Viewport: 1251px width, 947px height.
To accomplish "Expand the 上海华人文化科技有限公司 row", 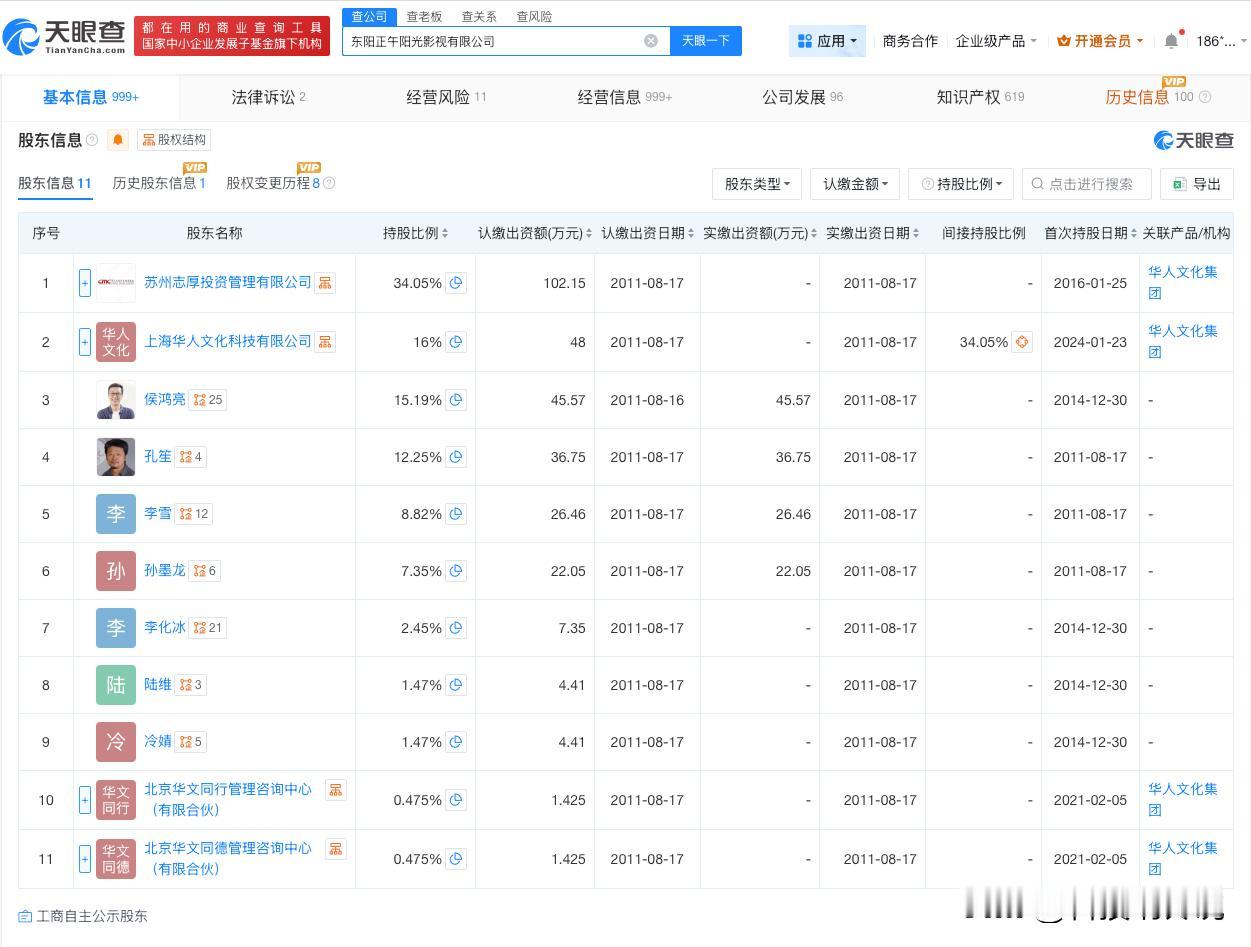I will coord(85,342).
